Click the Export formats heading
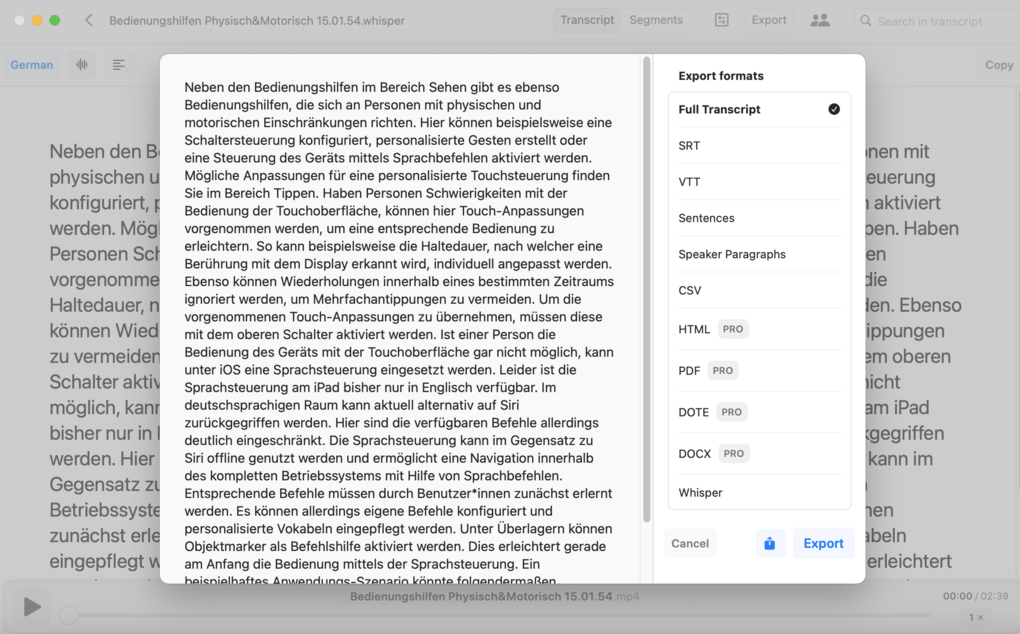This screenshot has width=1020, height=634. pyautogui.click(x=721, y=76)
